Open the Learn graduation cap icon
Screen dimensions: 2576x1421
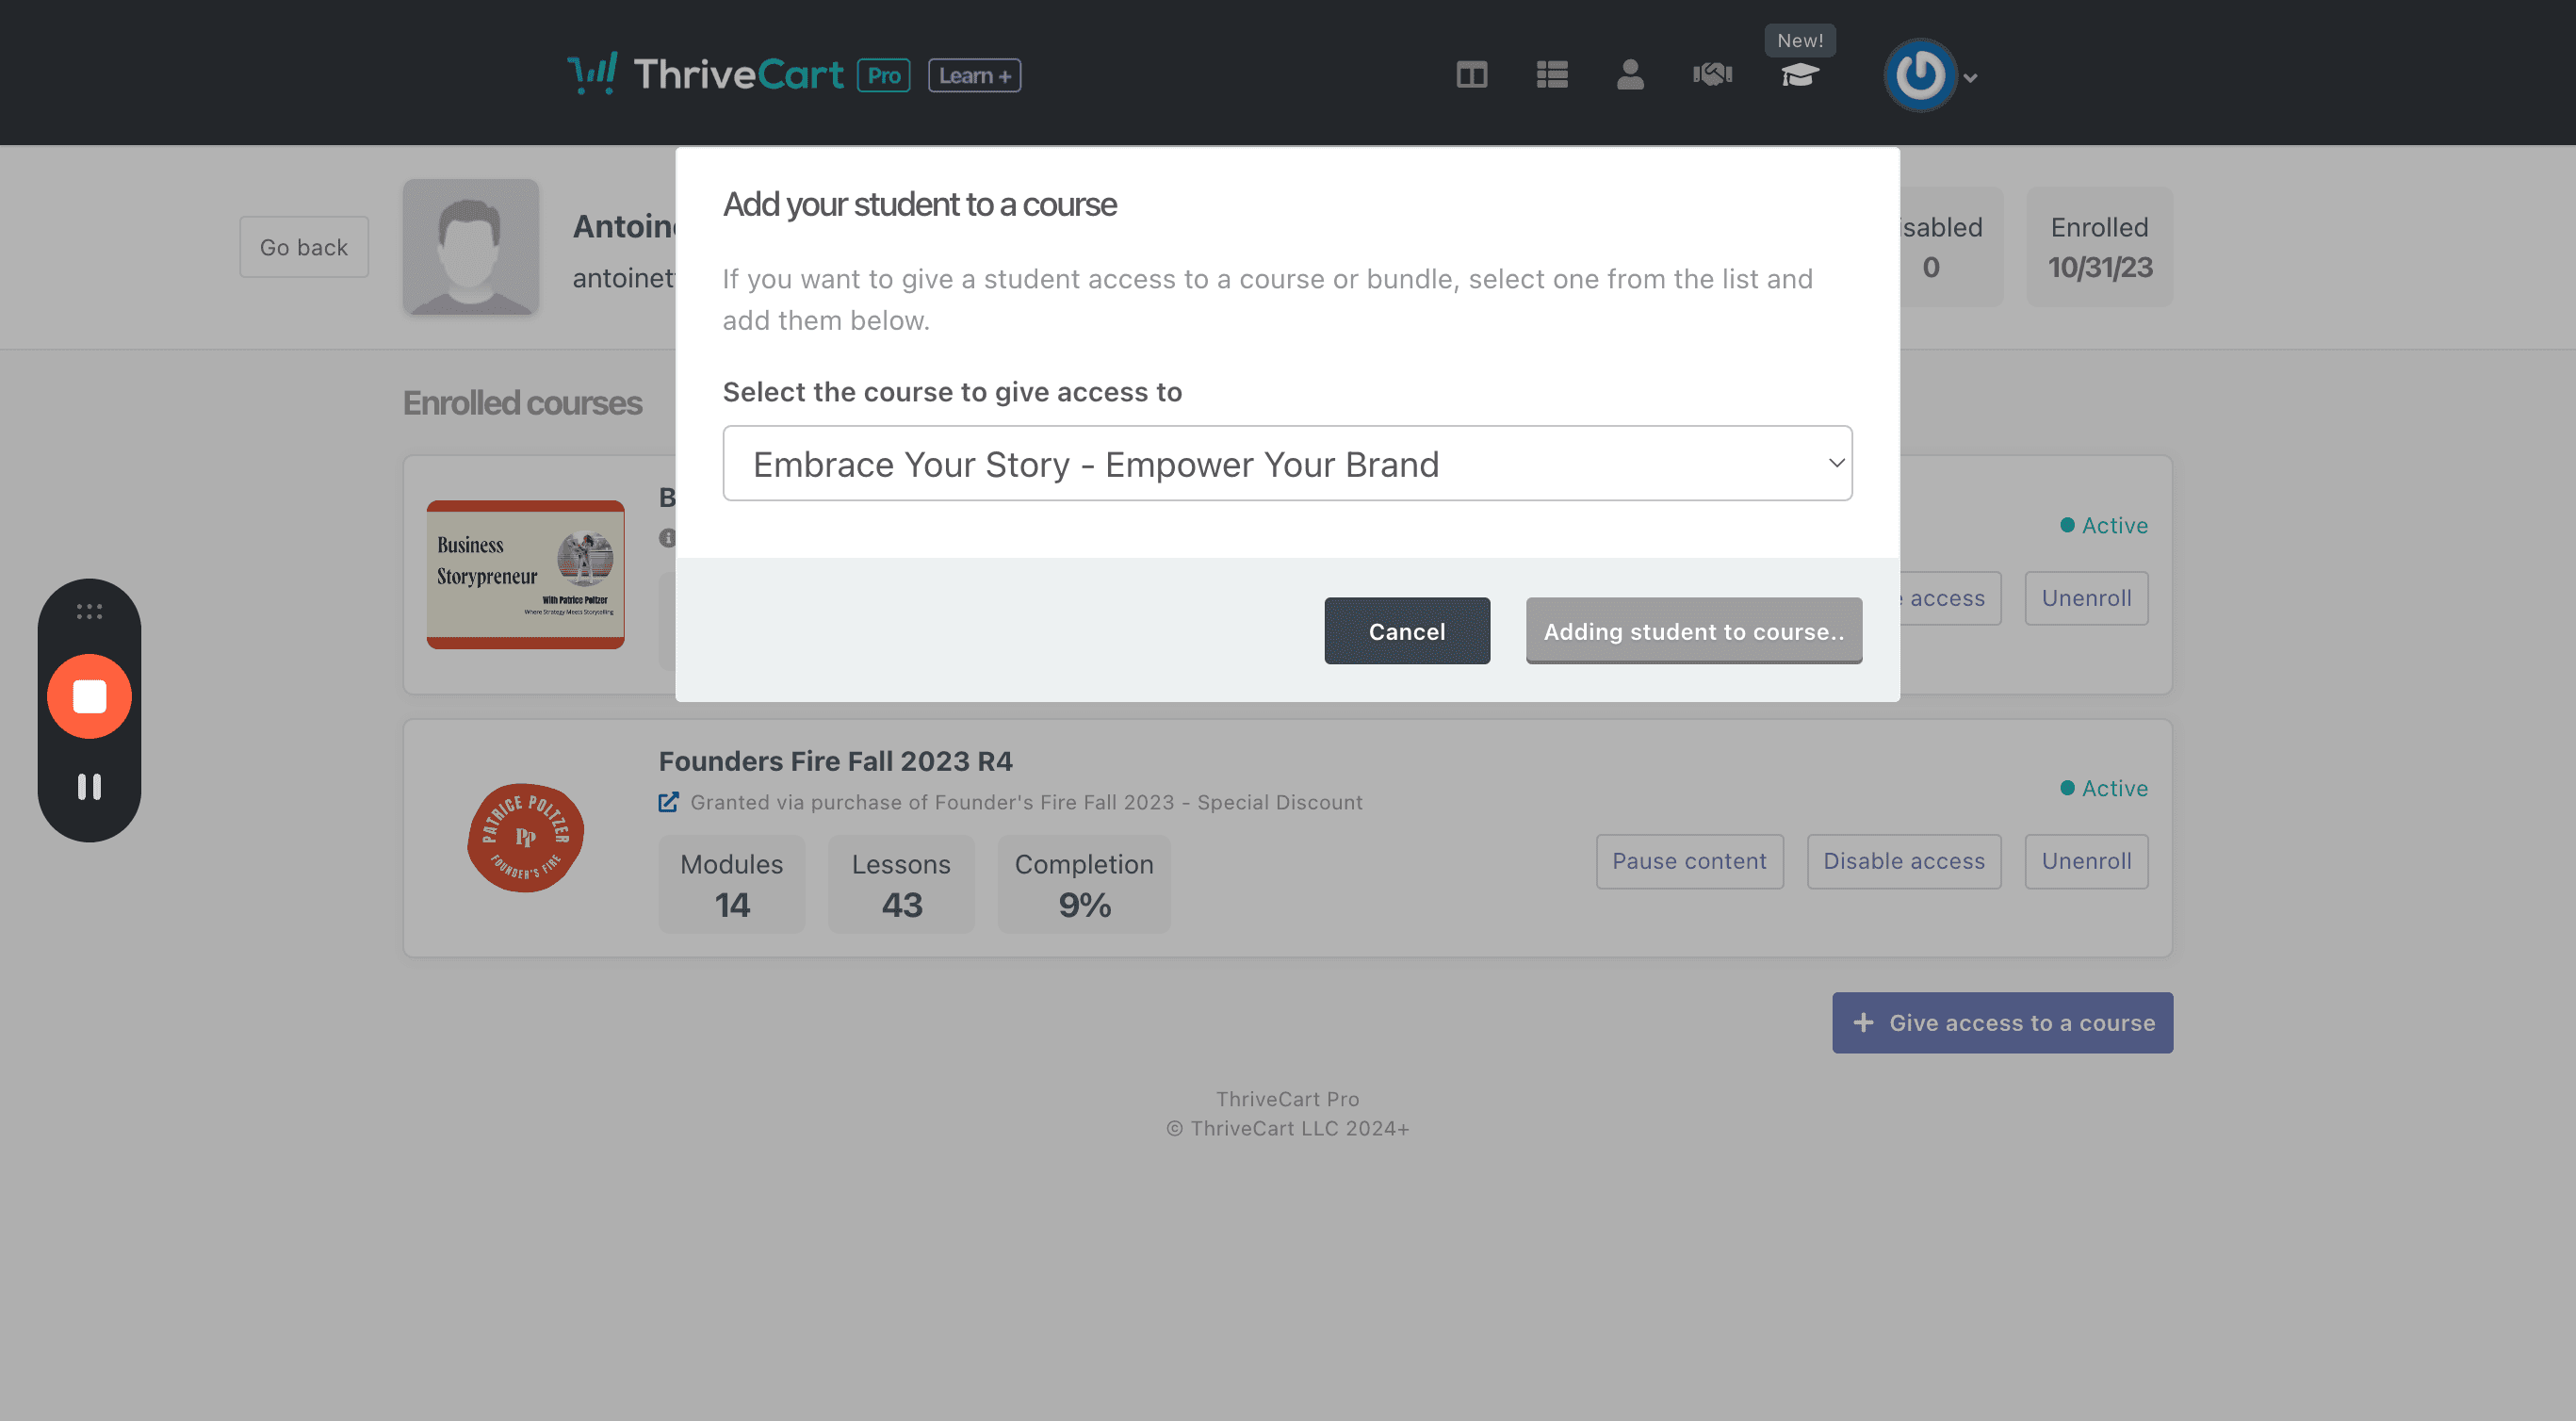1799,75
